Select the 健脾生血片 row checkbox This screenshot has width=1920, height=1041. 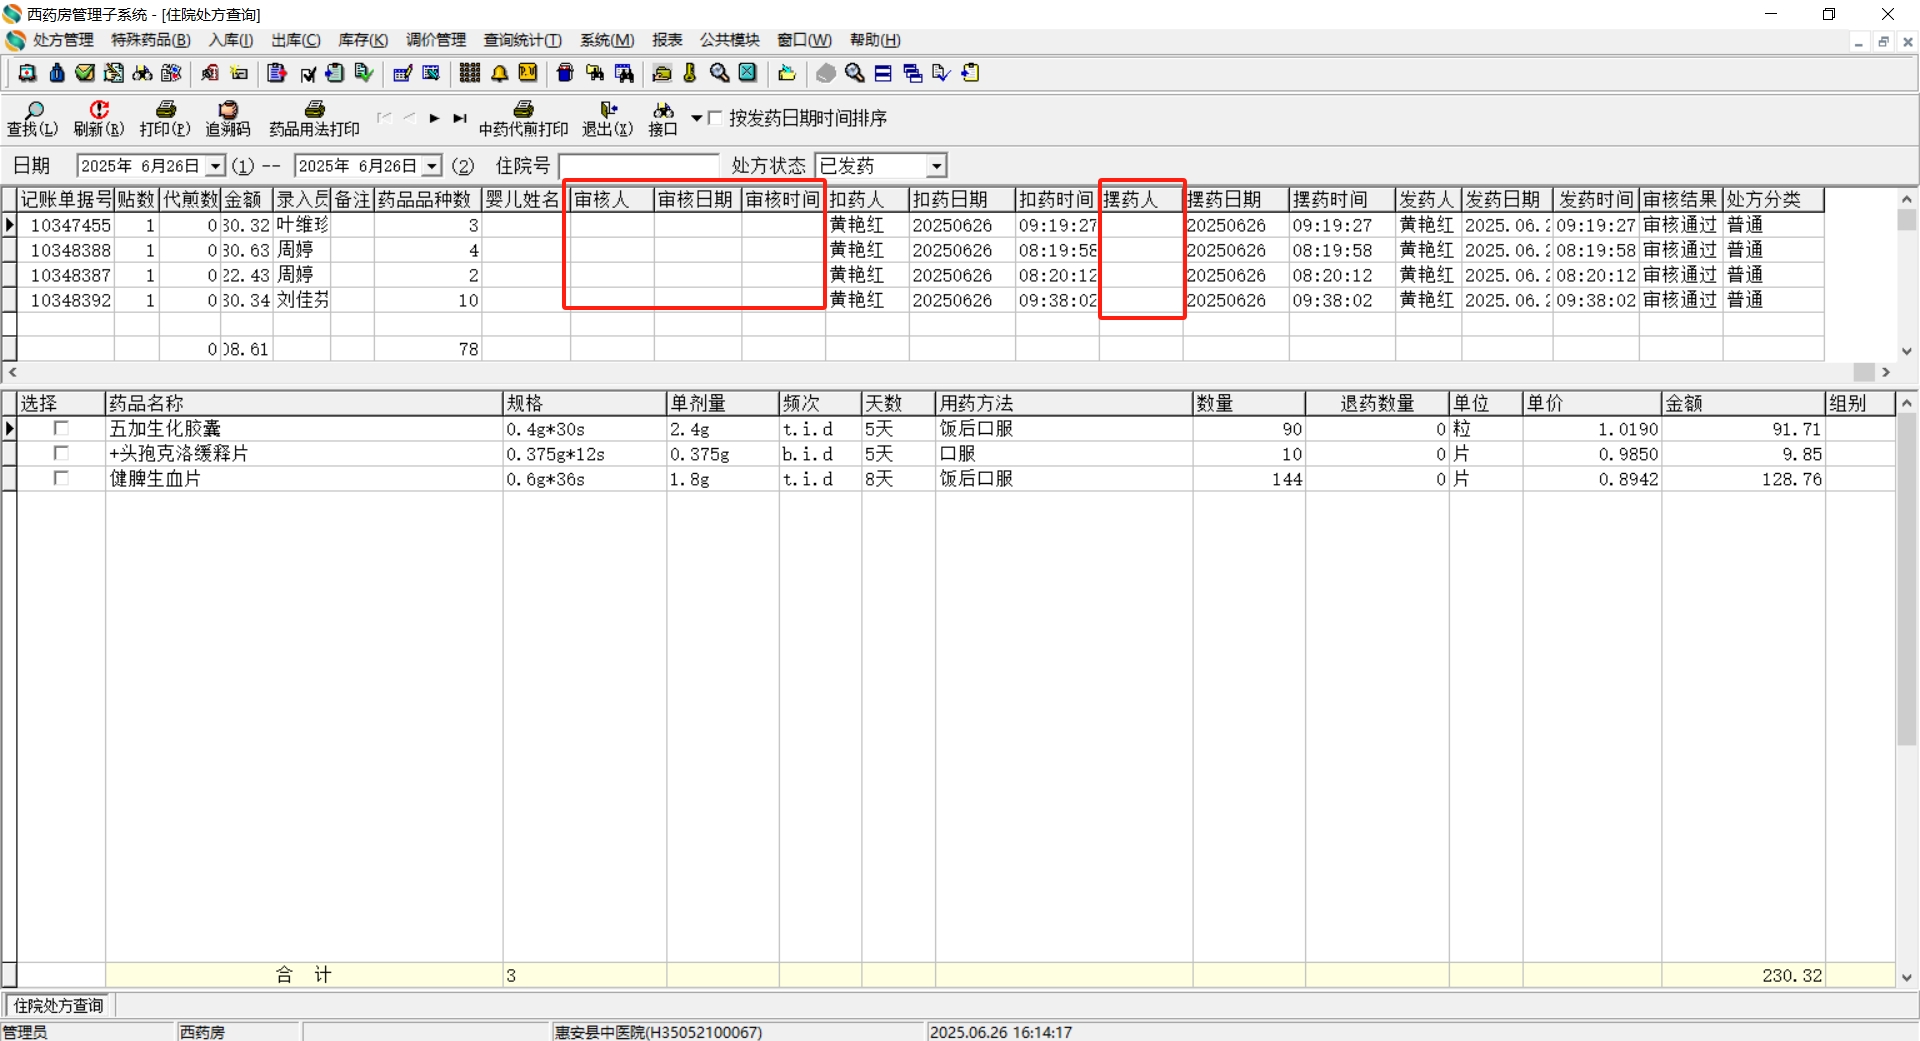click(x=61, y=478)
